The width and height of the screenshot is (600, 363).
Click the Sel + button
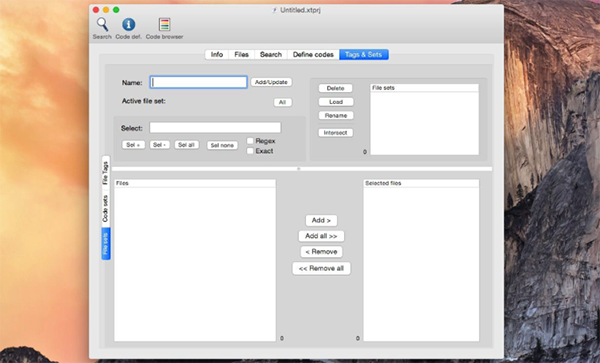click(133, 145)
